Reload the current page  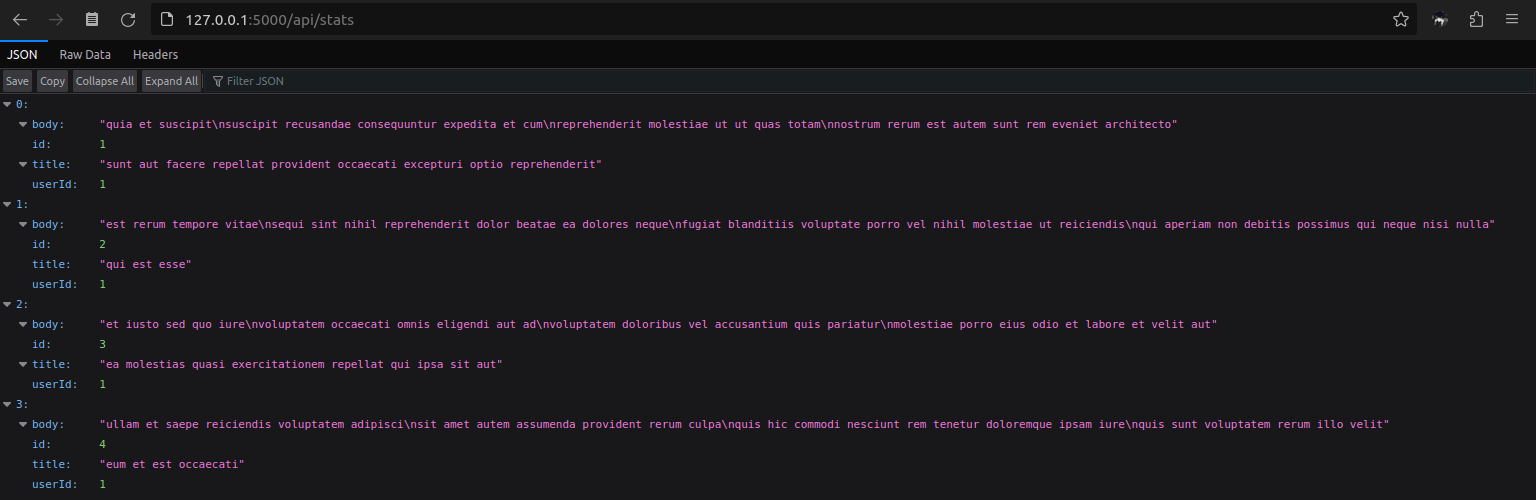click(x=128, y=19)
